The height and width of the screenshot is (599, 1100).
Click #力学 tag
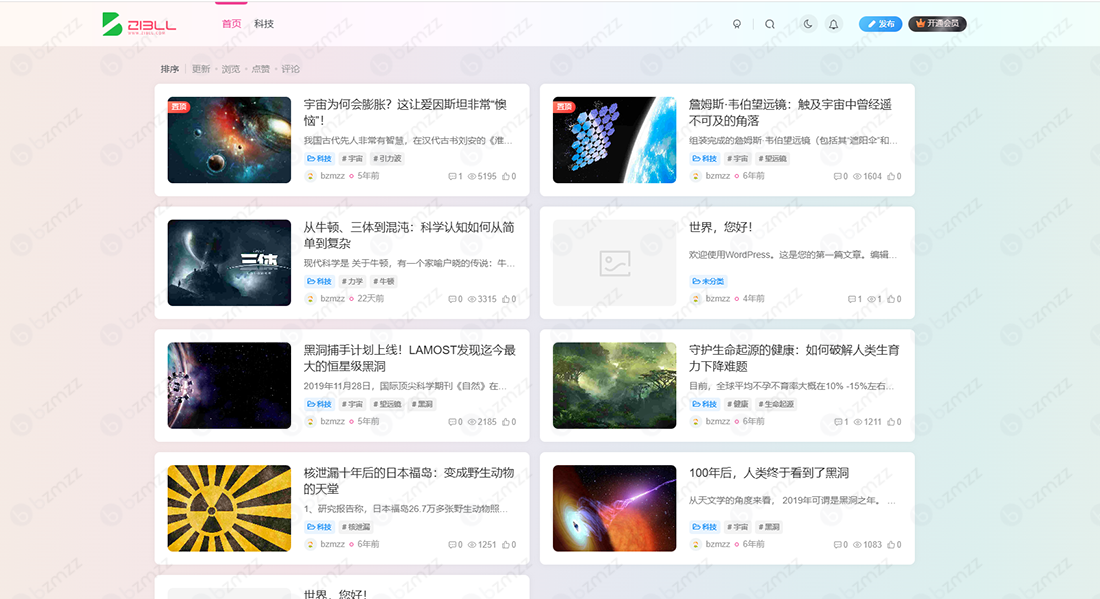click(x=353, y=281)
